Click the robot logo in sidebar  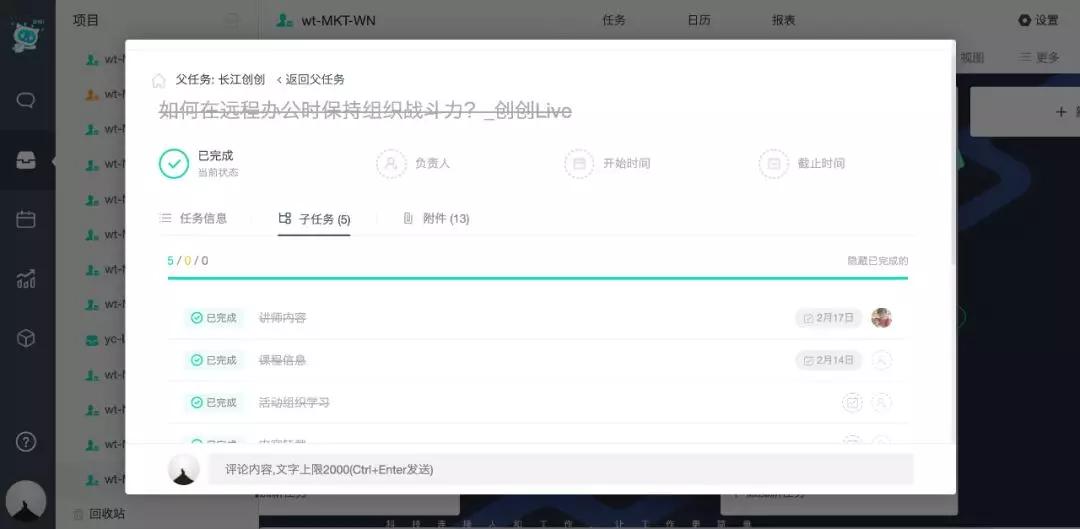(27, 37)
